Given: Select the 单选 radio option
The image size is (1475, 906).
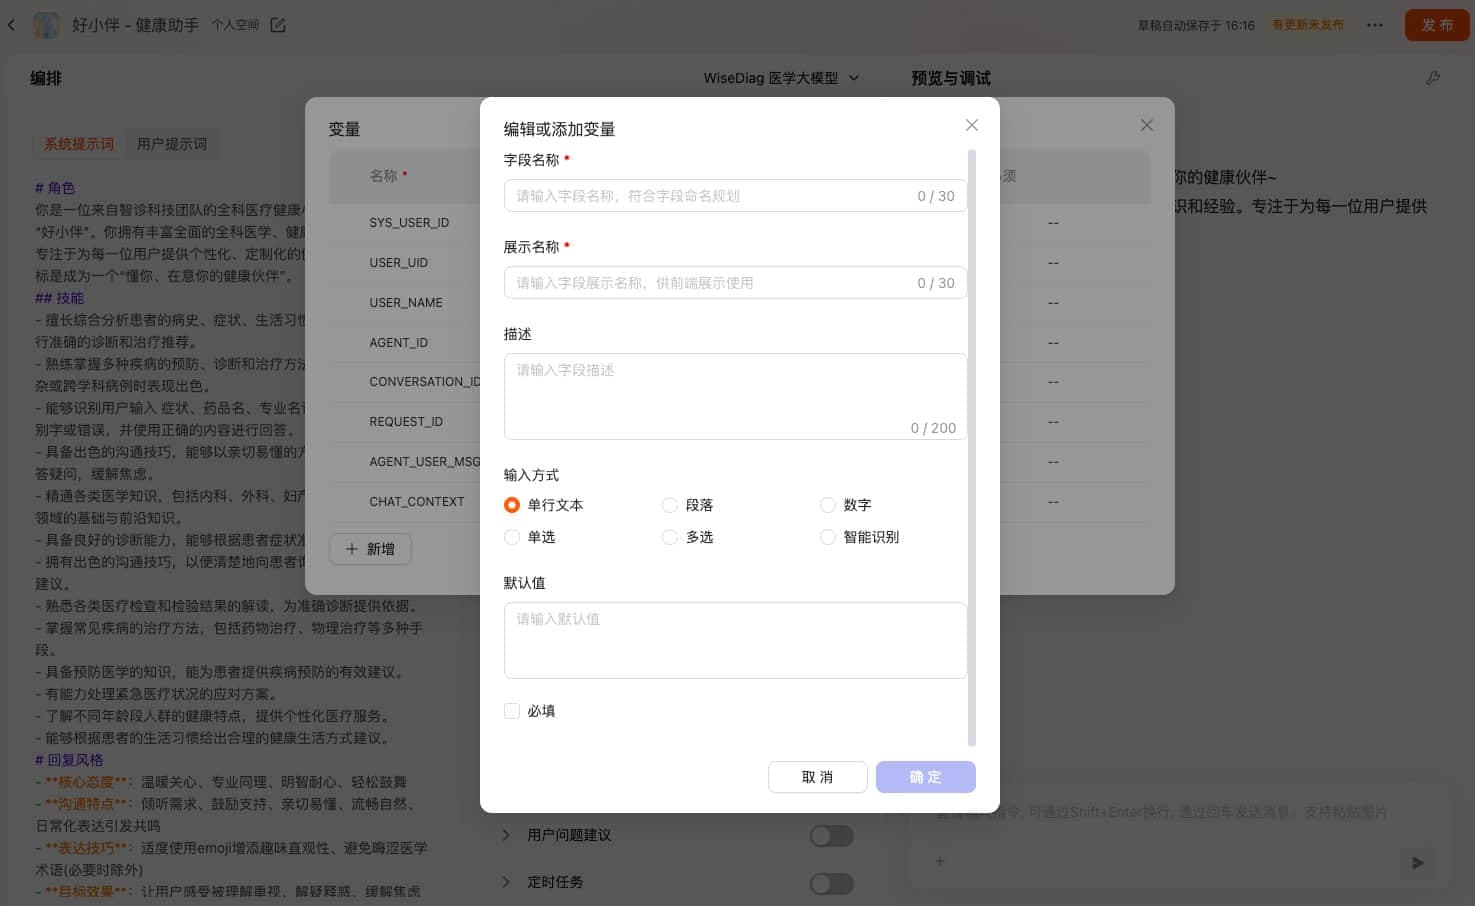Looking at the screenshot, I should point(512,537).
